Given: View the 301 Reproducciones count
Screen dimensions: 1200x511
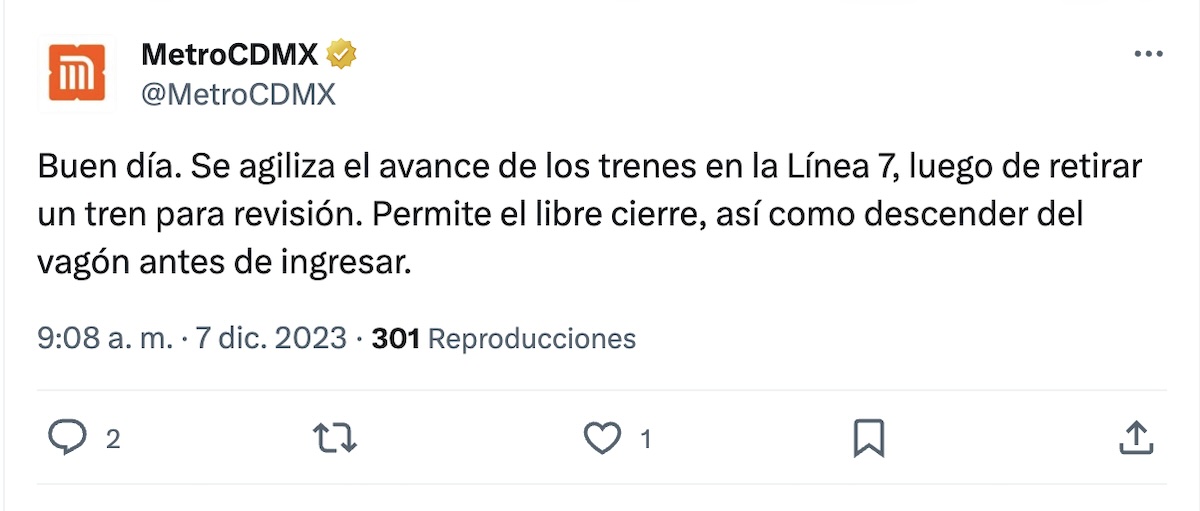Looking at the screenshot, I should pos(503,338).
